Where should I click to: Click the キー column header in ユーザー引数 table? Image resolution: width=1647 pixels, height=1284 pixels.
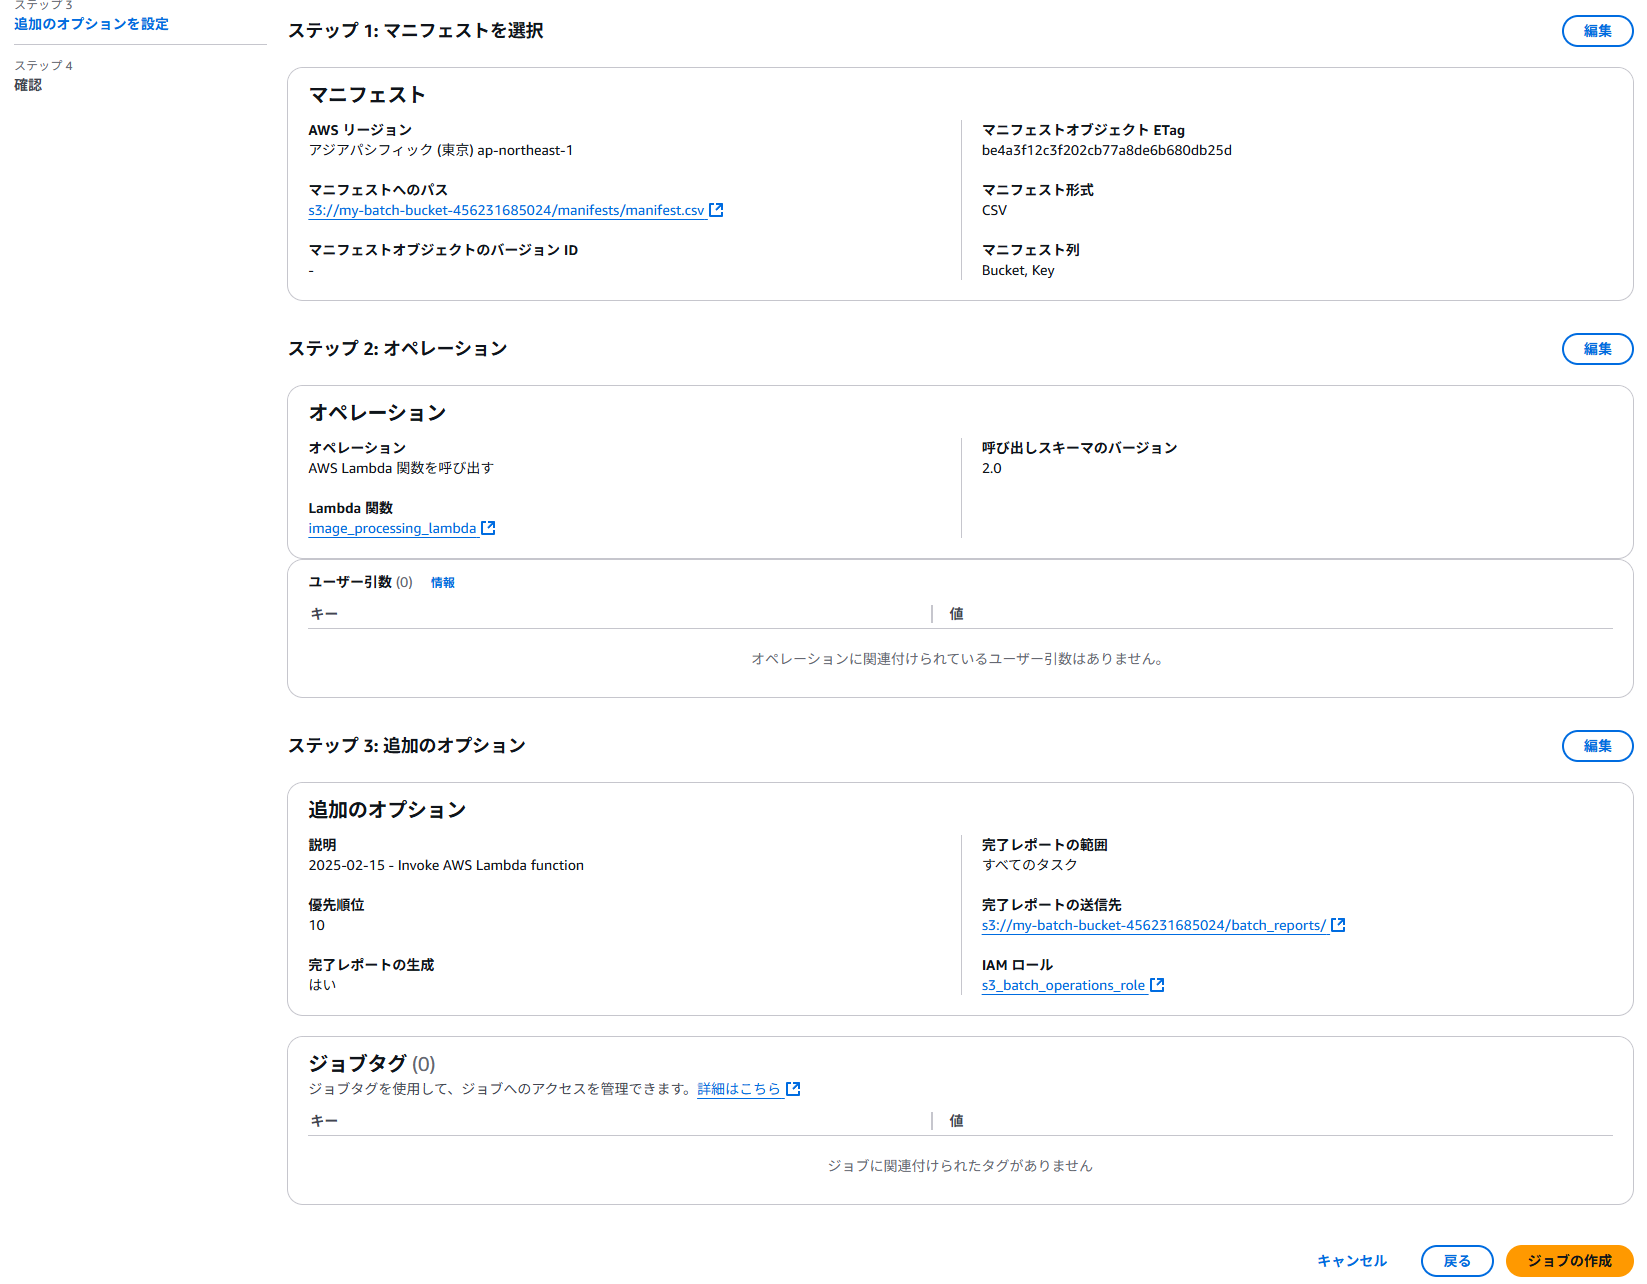coord(324,614)
